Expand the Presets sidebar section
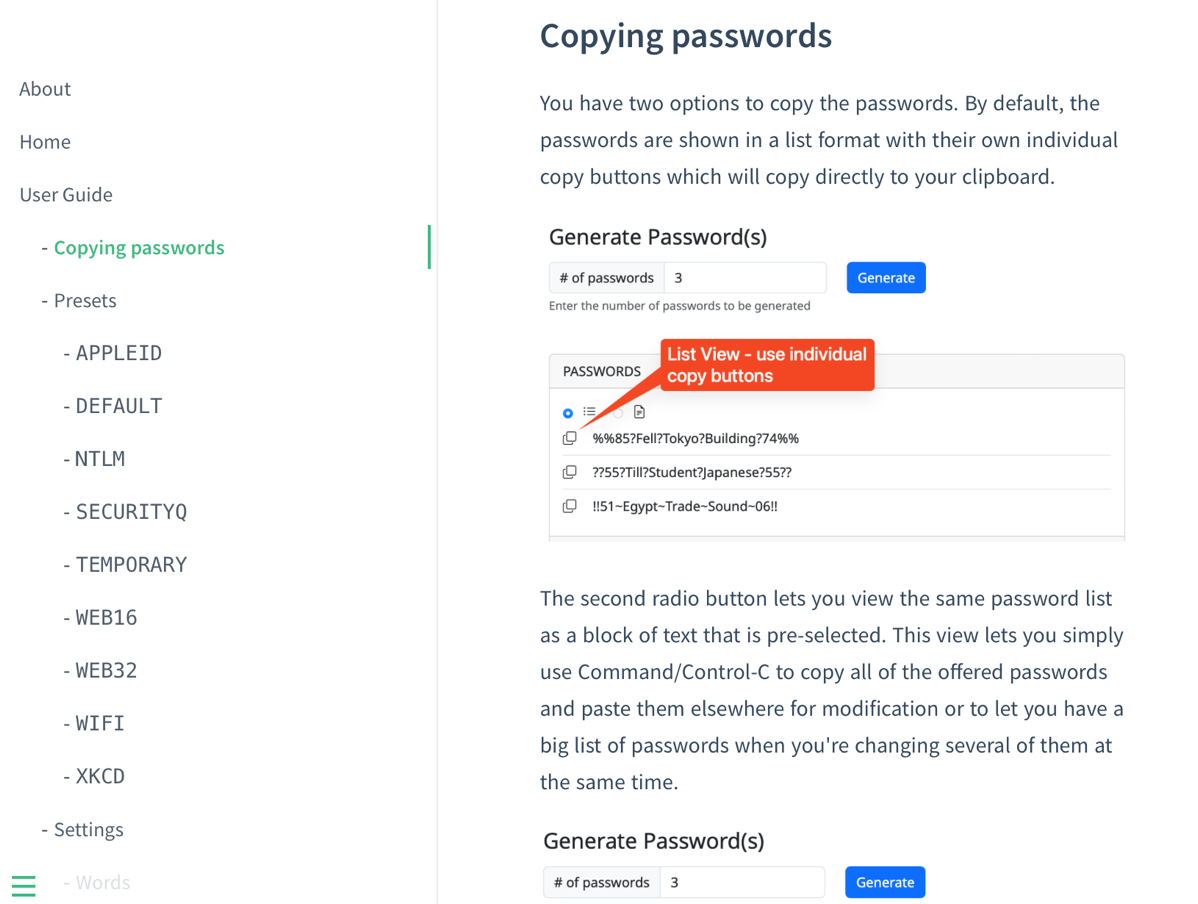Viewport: 1198px width, 904px height. (x=85, y=301)
